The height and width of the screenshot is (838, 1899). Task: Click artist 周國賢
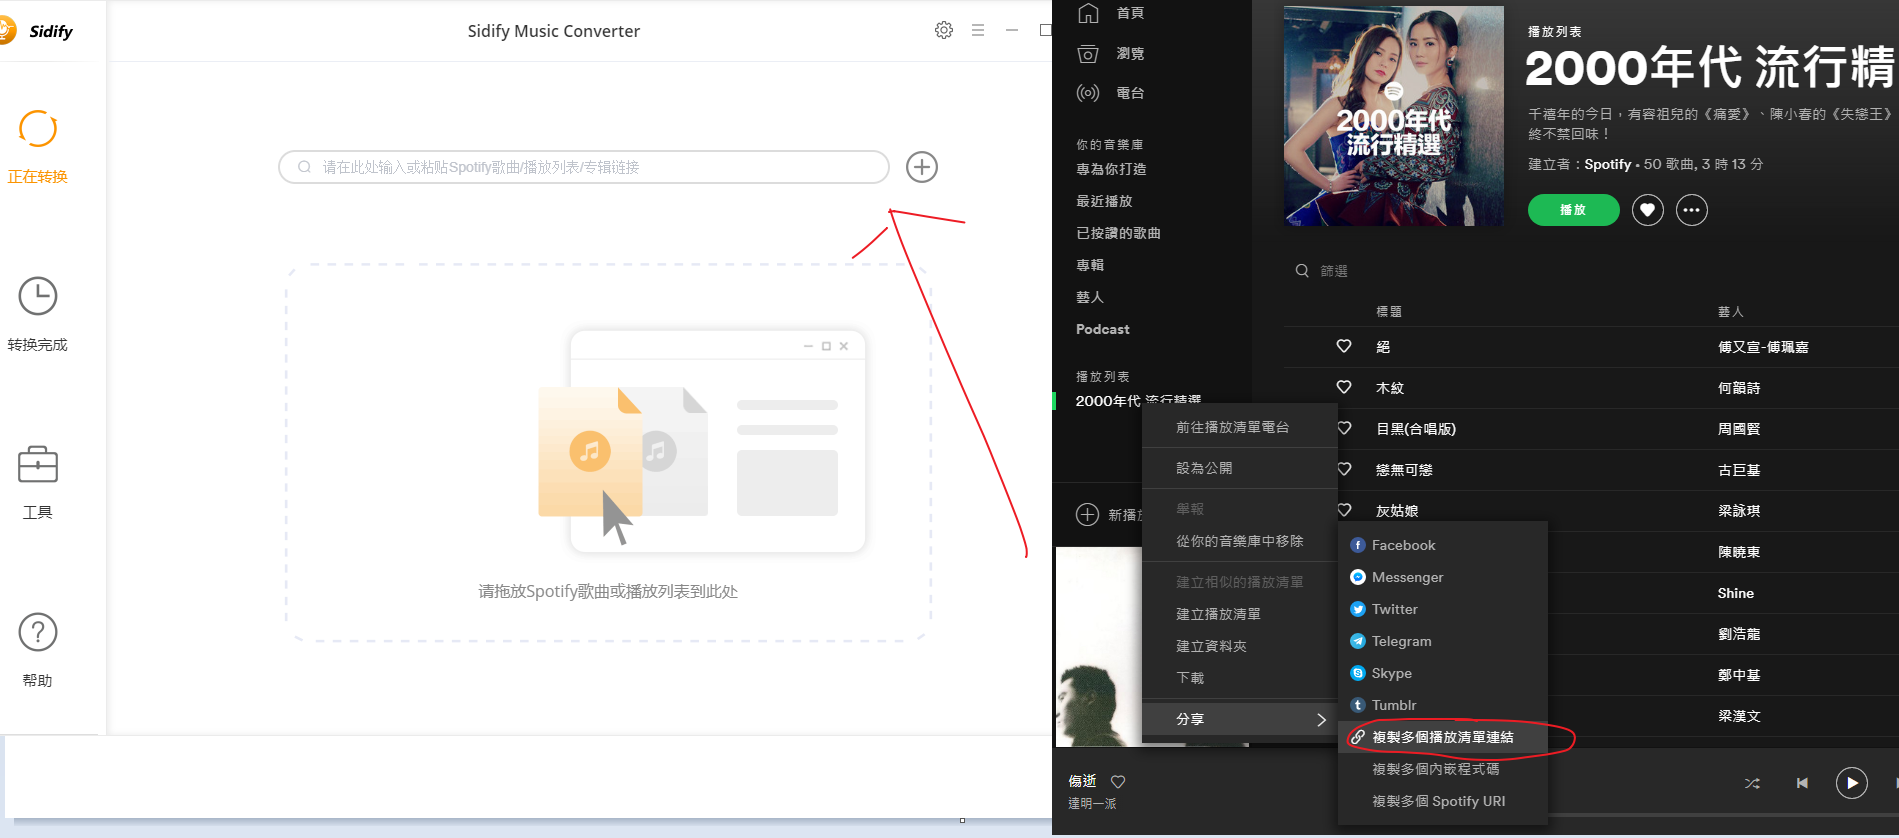1739,429
